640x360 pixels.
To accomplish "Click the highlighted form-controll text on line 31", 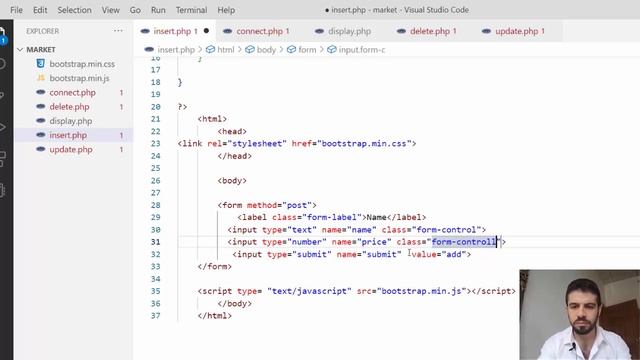I will (x=464, y=242).
